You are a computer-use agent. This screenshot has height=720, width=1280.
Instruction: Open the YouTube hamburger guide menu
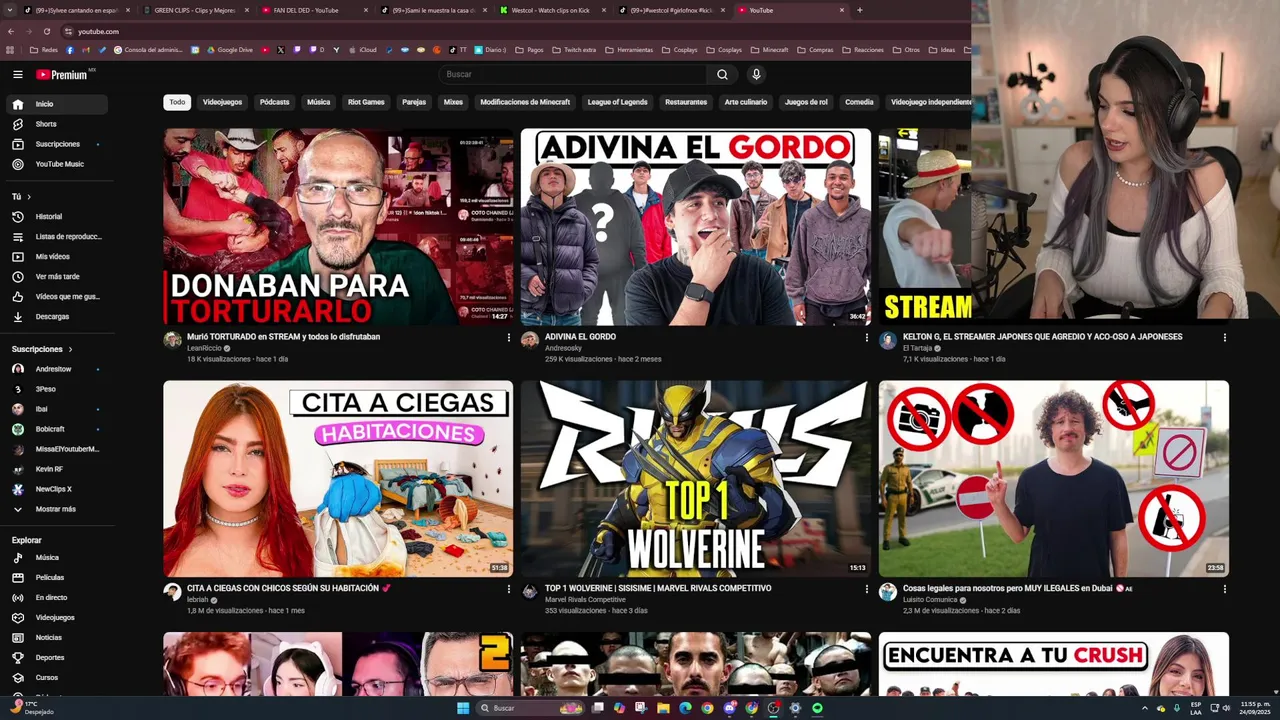(x=17, y=74)
